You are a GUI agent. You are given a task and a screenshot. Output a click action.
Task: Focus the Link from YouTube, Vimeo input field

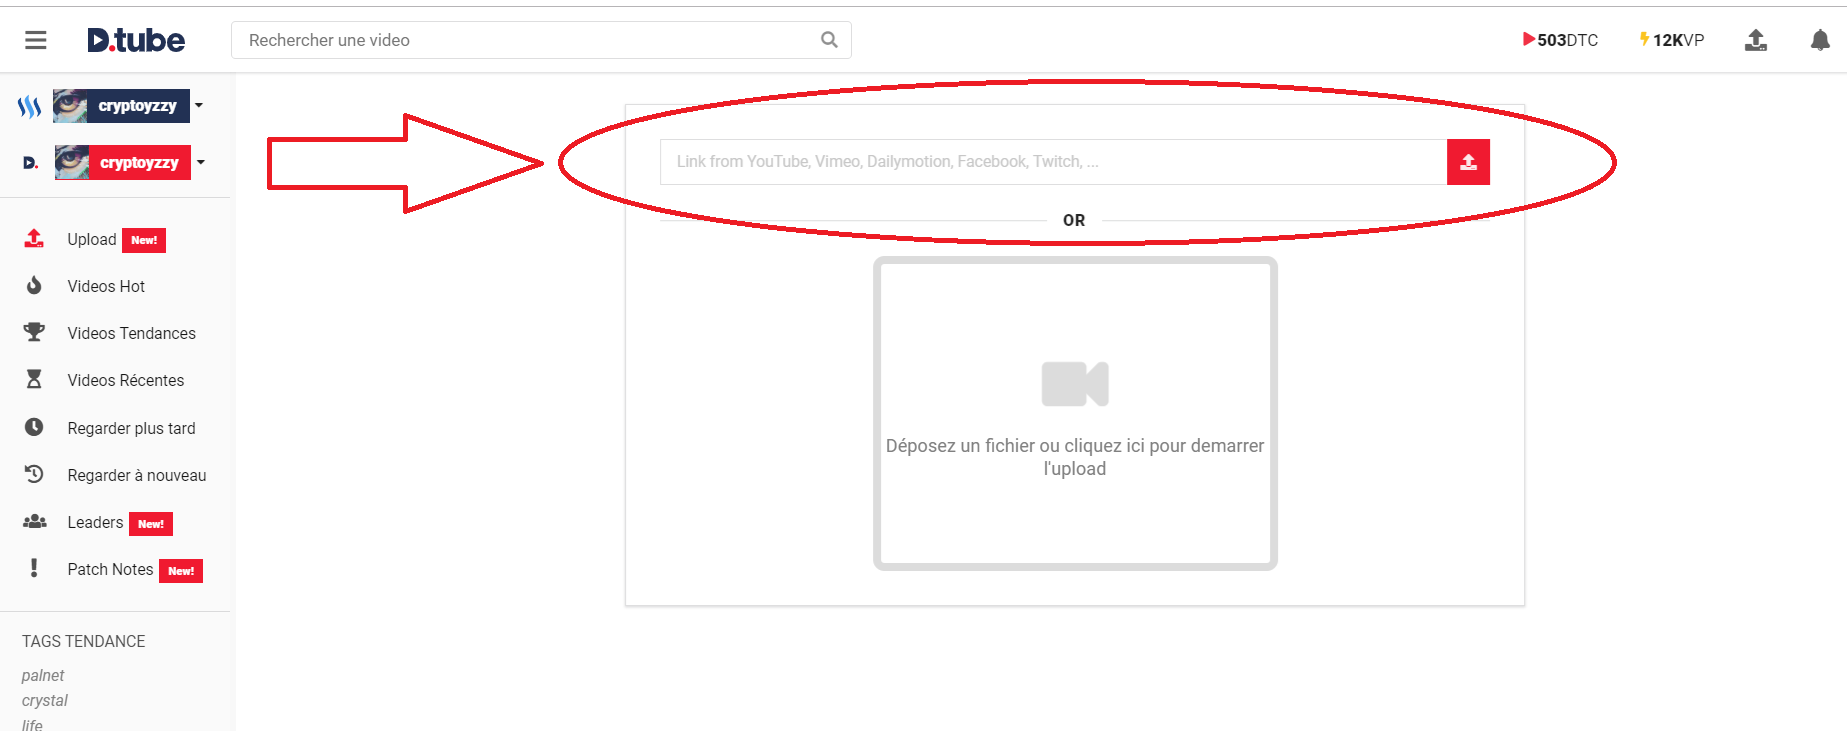(x=1054, y=162)
